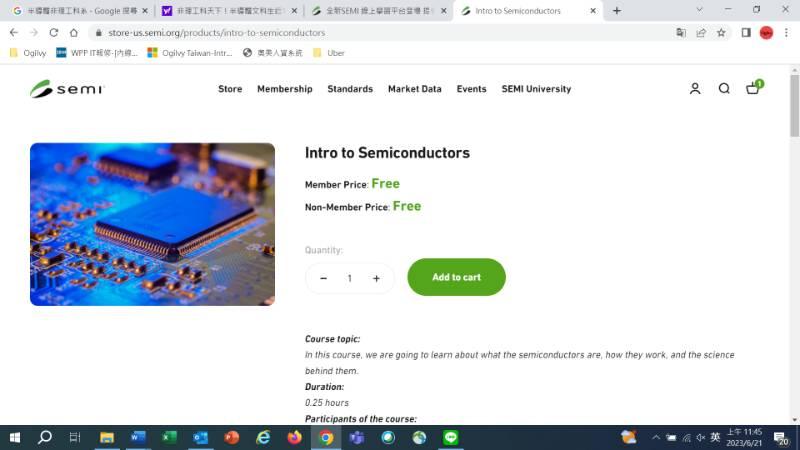
Task: Show hidden system tray icons
Action: coord(656,438)
